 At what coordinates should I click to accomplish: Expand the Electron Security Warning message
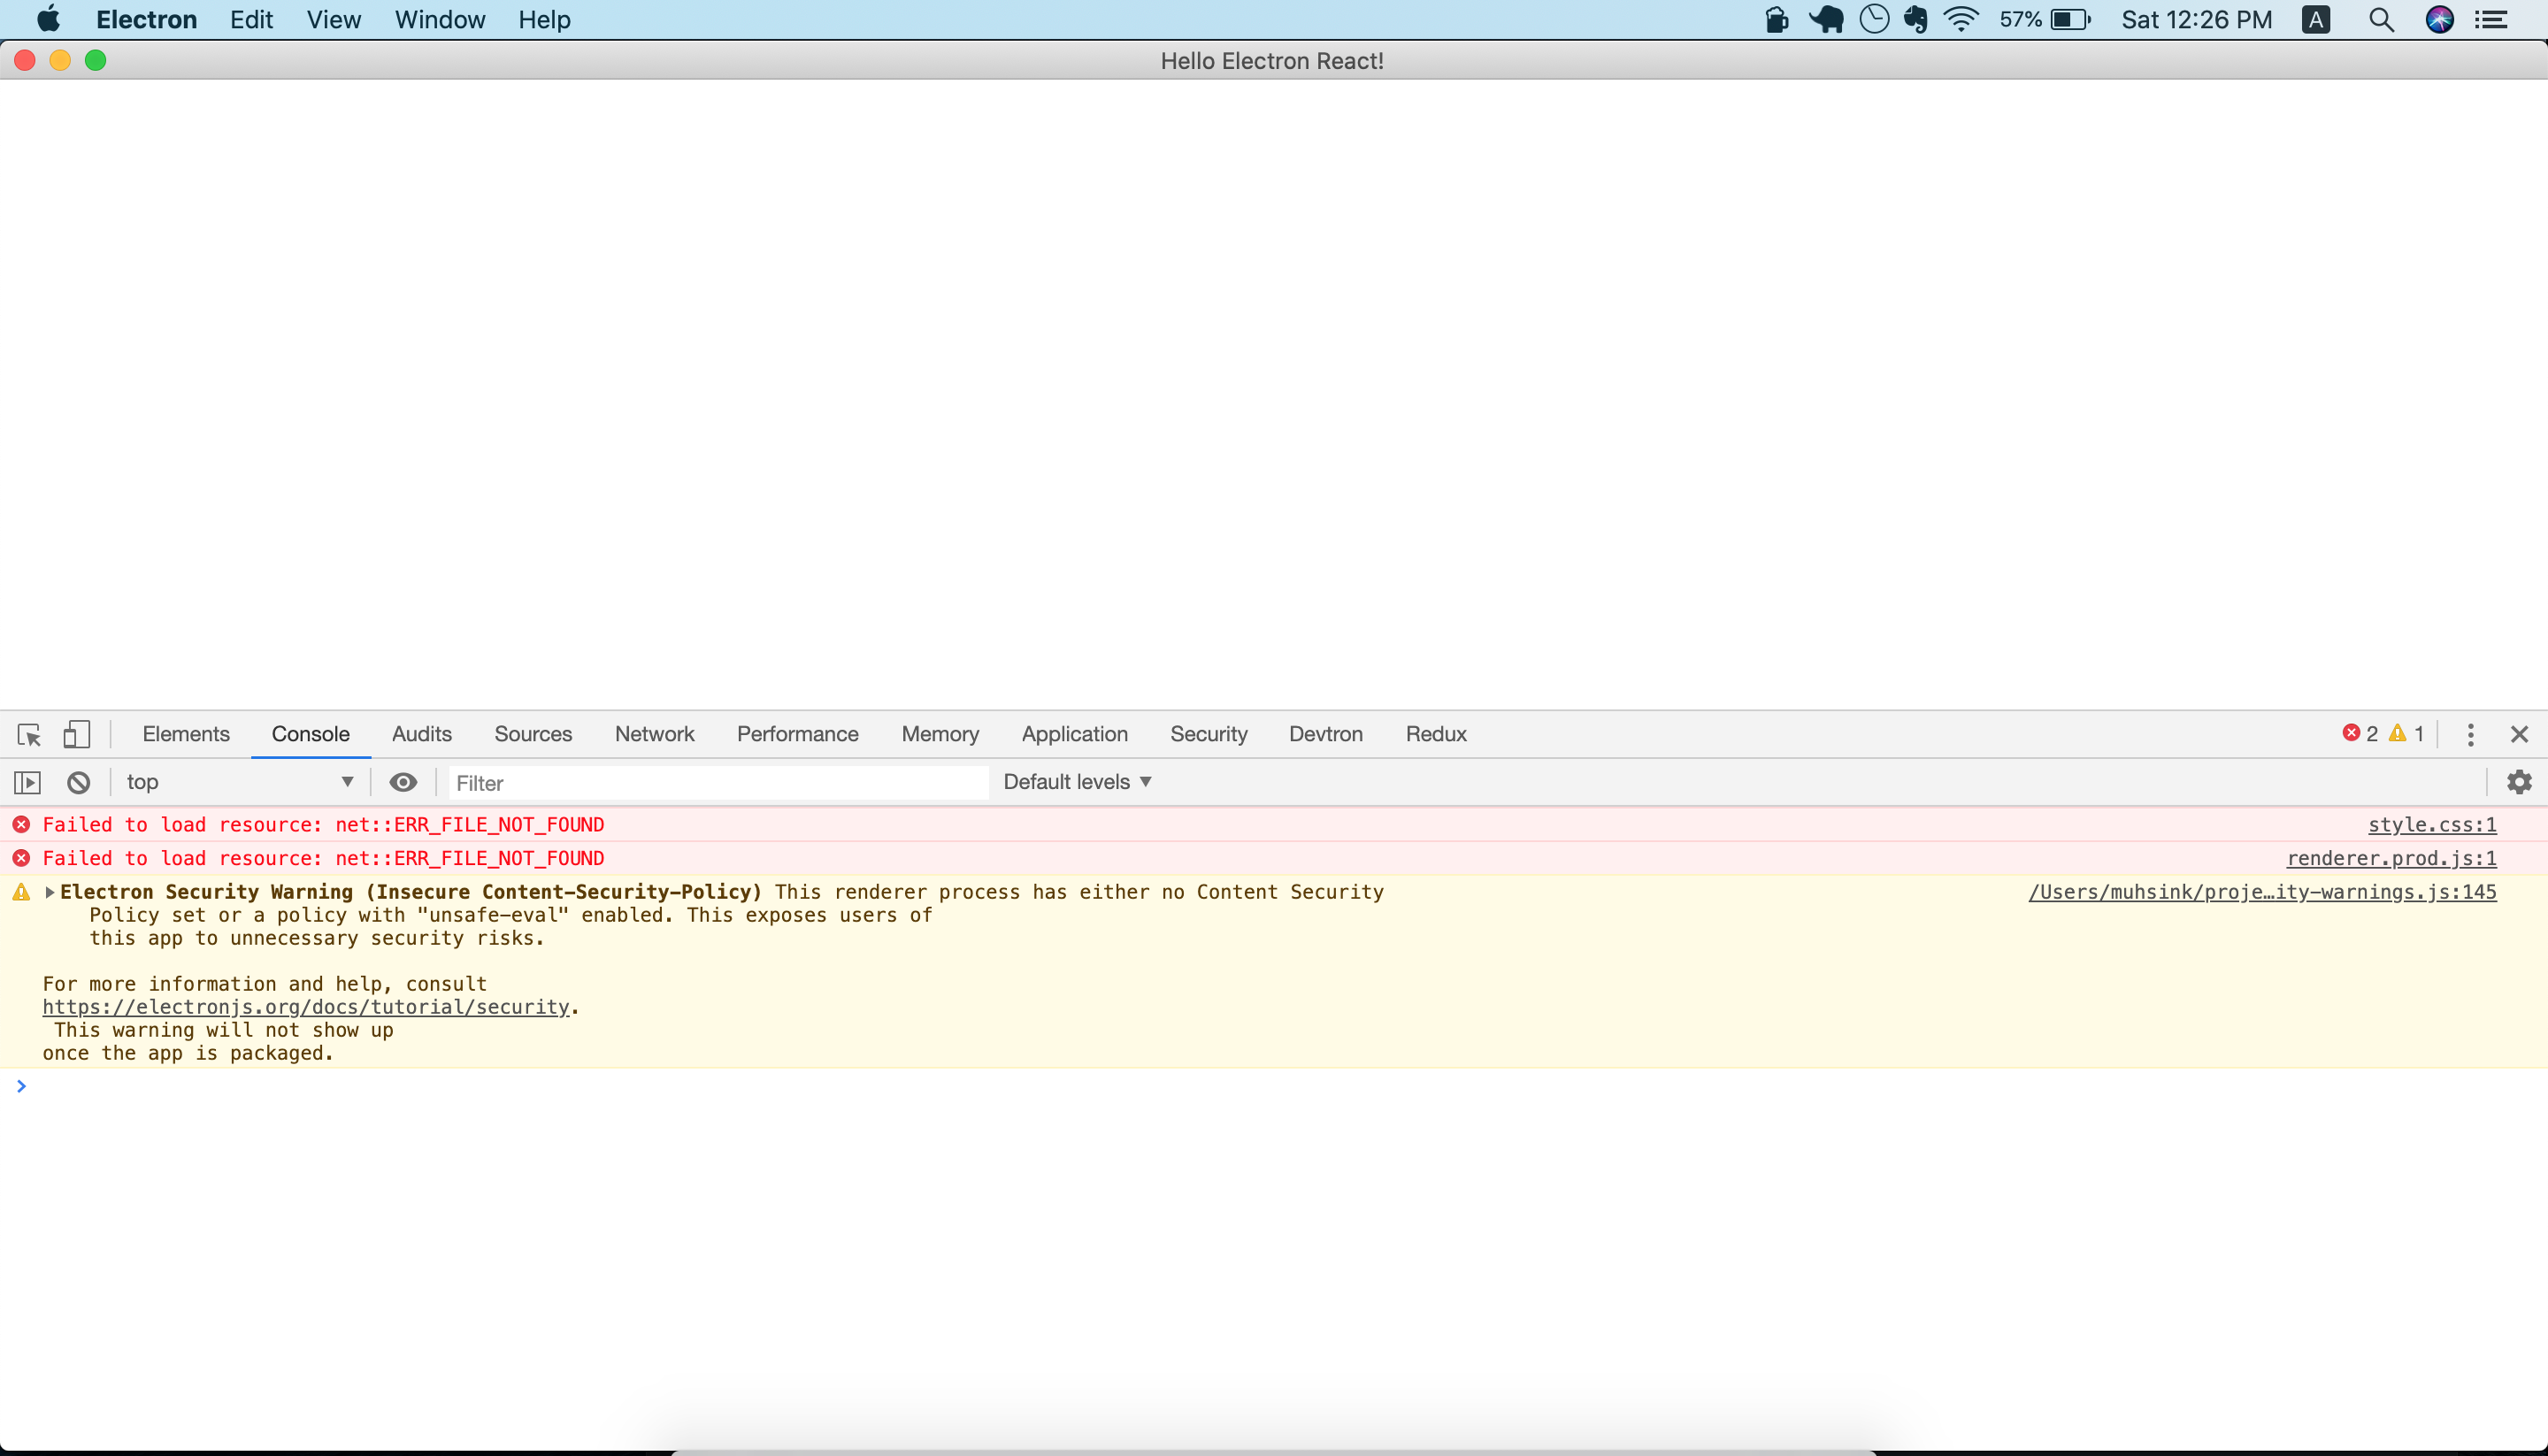[x=49, y=892]
